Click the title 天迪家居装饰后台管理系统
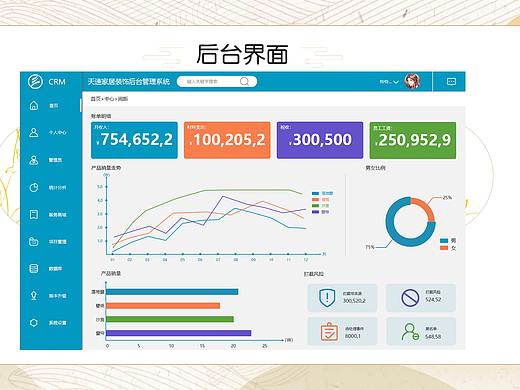The width and height of the screenshot is (520, 390). [x=129, y=81]
